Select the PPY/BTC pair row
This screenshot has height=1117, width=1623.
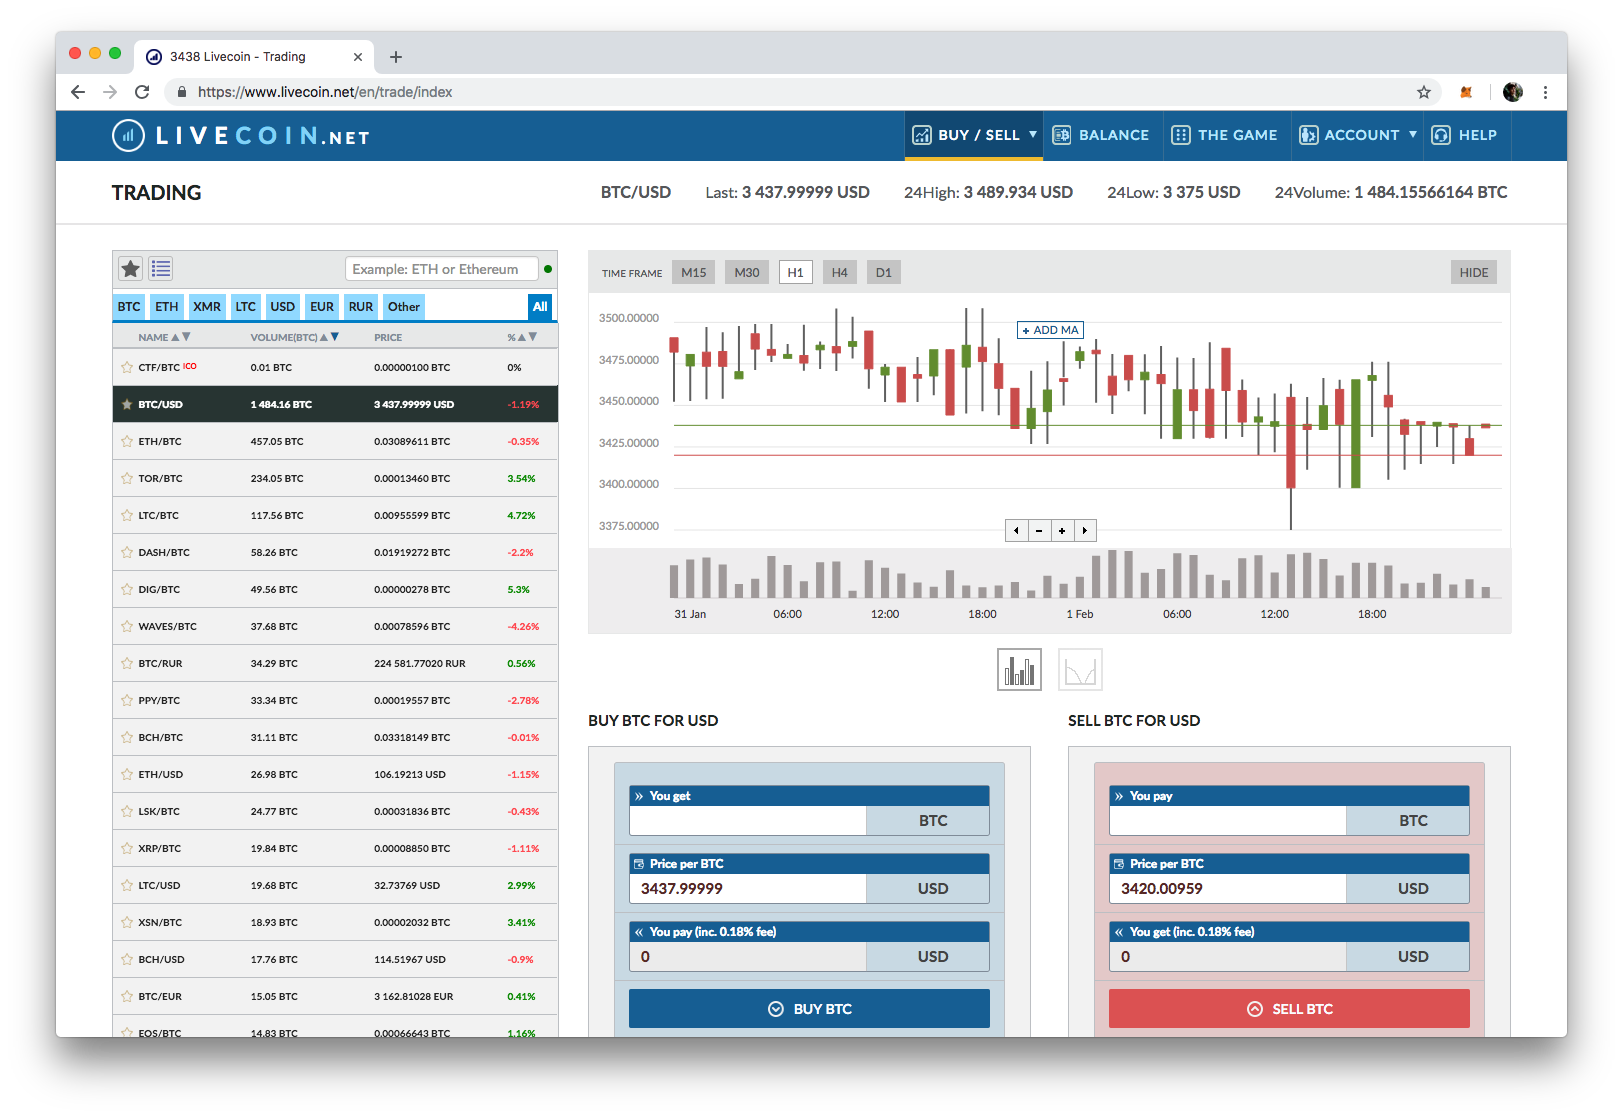[335, 700]
